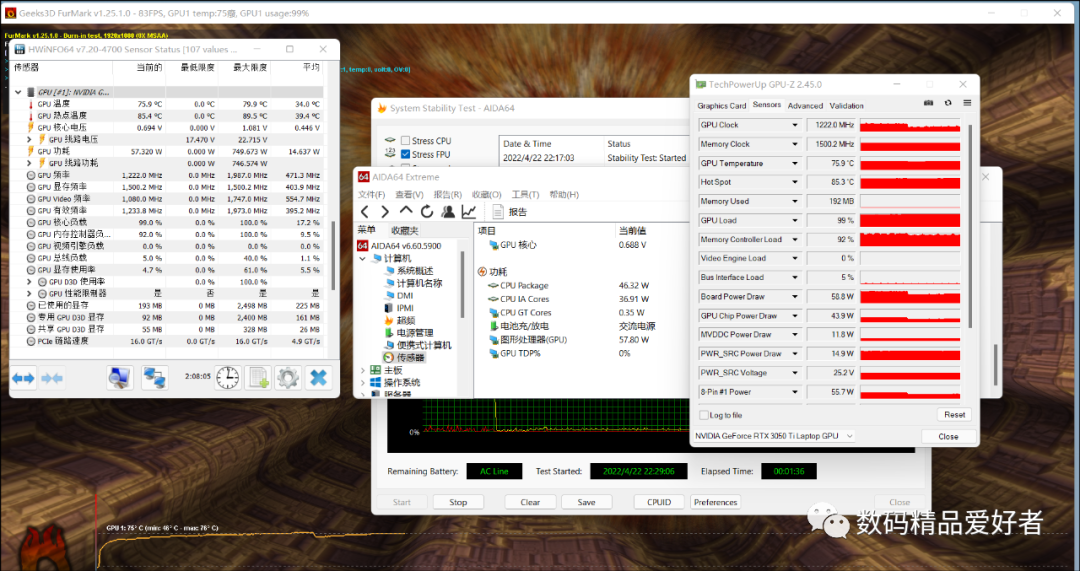Screen dimensions: 1080x571
Task: Click HWiNFO sensor list vertical scrollbar
Action: tap(333, 255)
